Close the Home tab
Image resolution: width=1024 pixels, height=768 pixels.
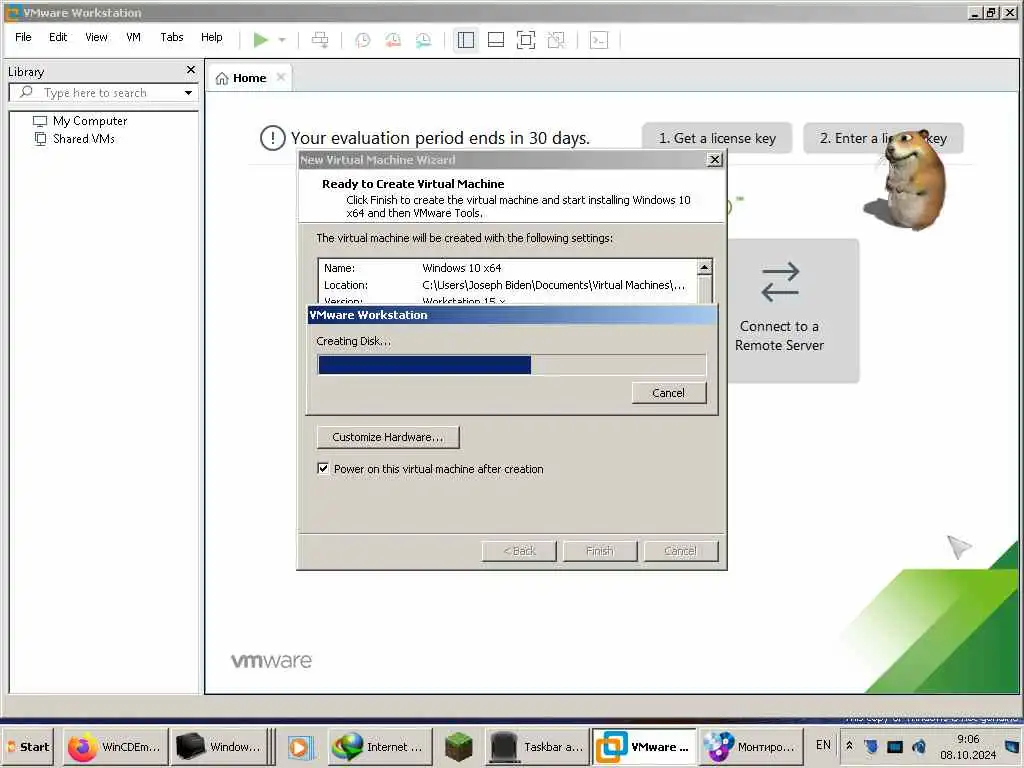point(281,77)
